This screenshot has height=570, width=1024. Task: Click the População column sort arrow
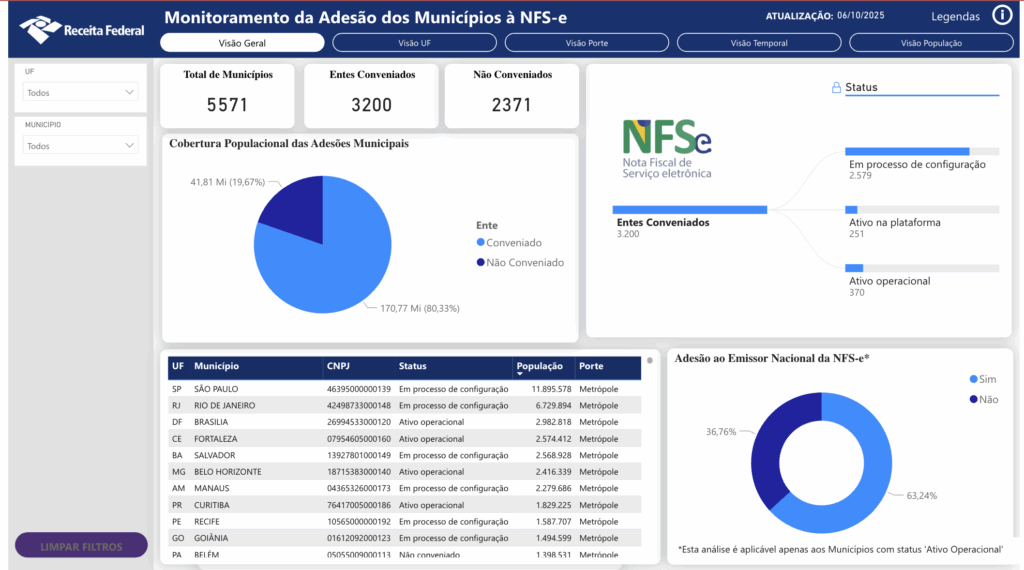pos(519,374)
